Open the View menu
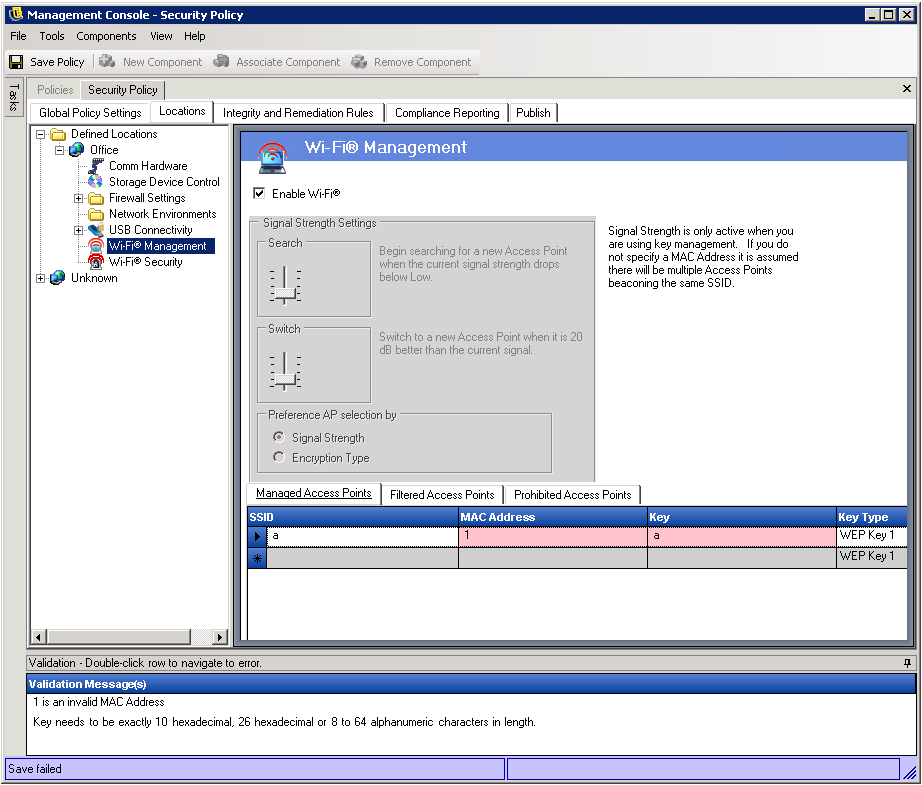The height and width of the screenshot is (785, 922). click(x=161, y=36)
